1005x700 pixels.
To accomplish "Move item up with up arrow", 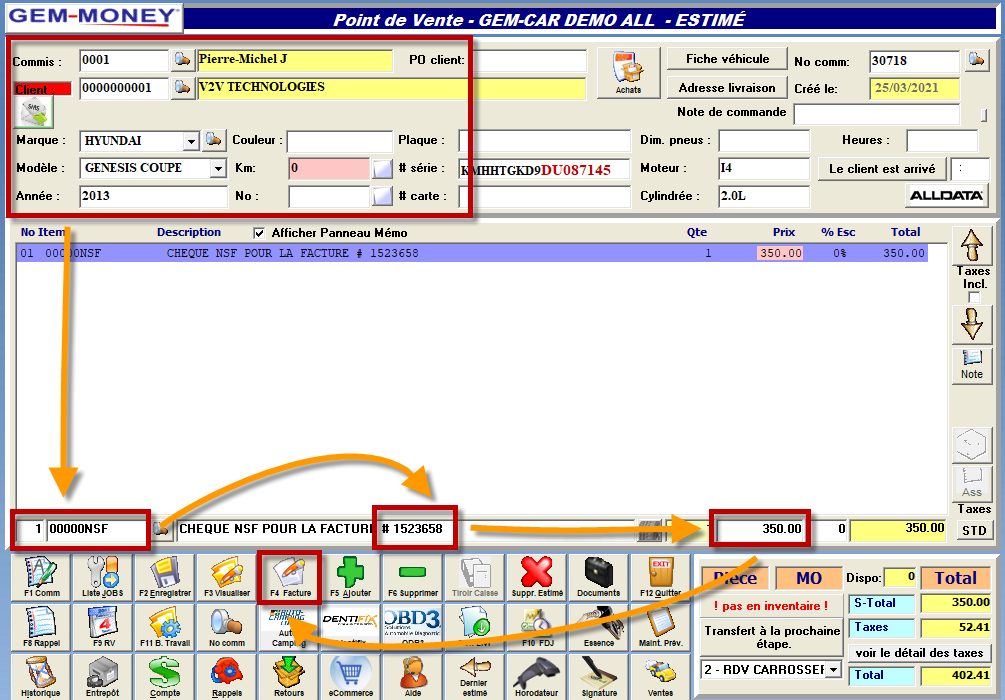I will 972,245.
